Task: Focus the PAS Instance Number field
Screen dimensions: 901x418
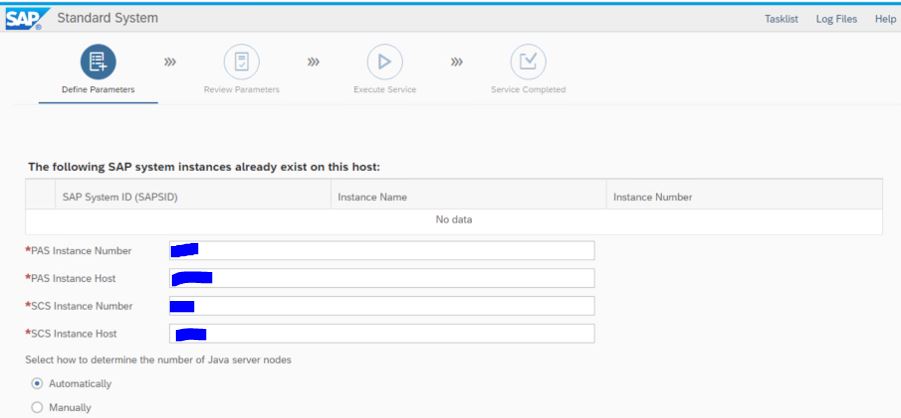Action: coord(382,251)
